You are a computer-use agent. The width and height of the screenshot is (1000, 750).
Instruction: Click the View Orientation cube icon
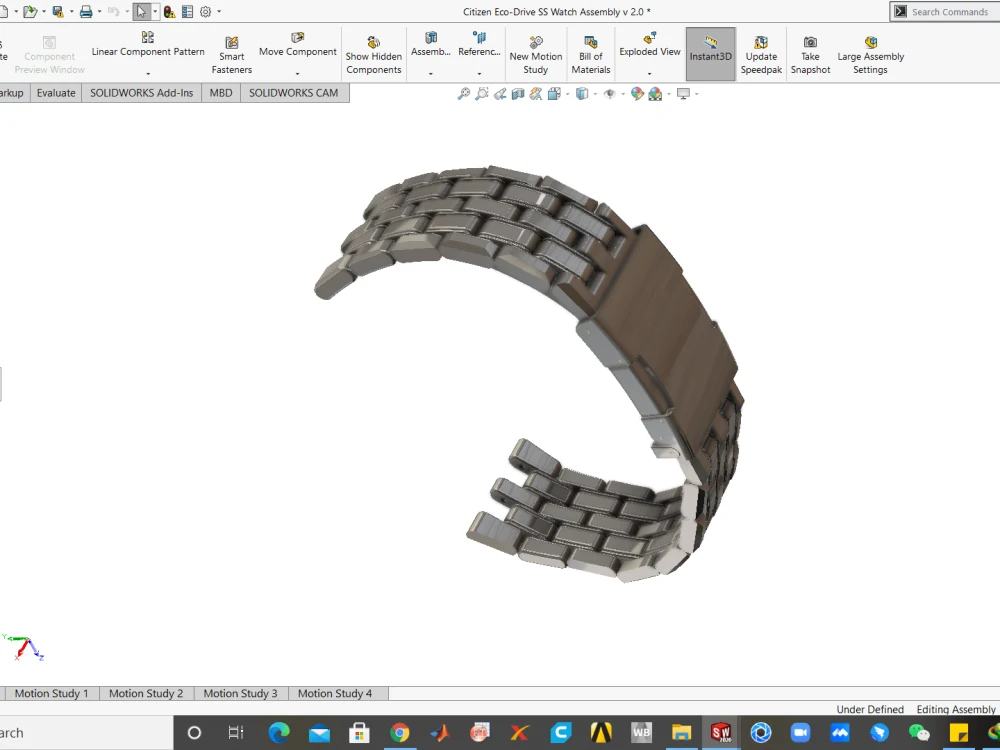554,94
